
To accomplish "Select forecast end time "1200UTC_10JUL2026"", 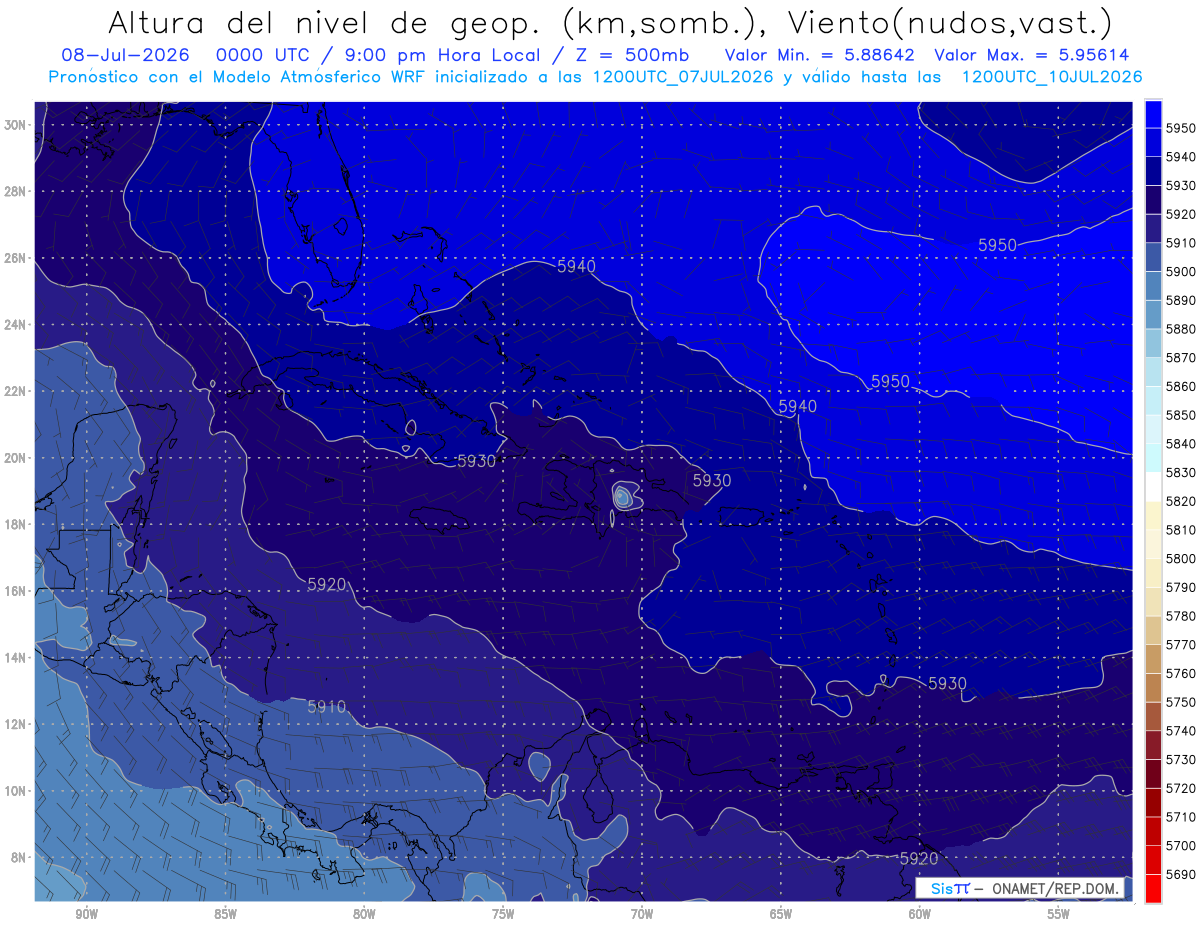I will coord(1052,76).
